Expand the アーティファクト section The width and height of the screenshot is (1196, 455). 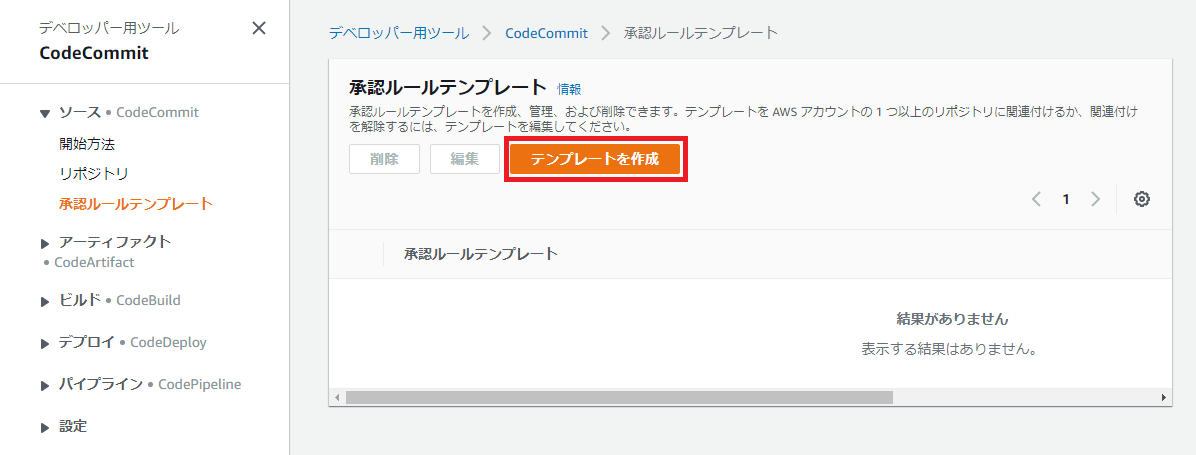pyautogui.click(x=45, y=242)
